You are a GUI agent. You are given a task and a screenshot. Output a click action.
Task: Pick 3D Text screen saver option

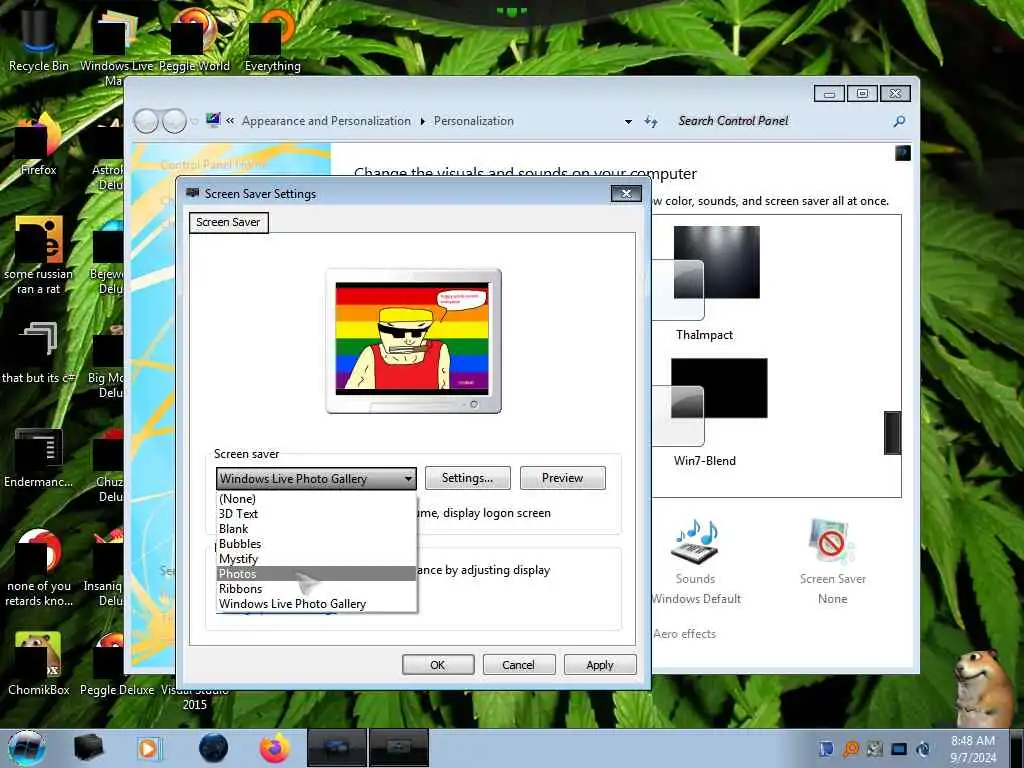316,513
